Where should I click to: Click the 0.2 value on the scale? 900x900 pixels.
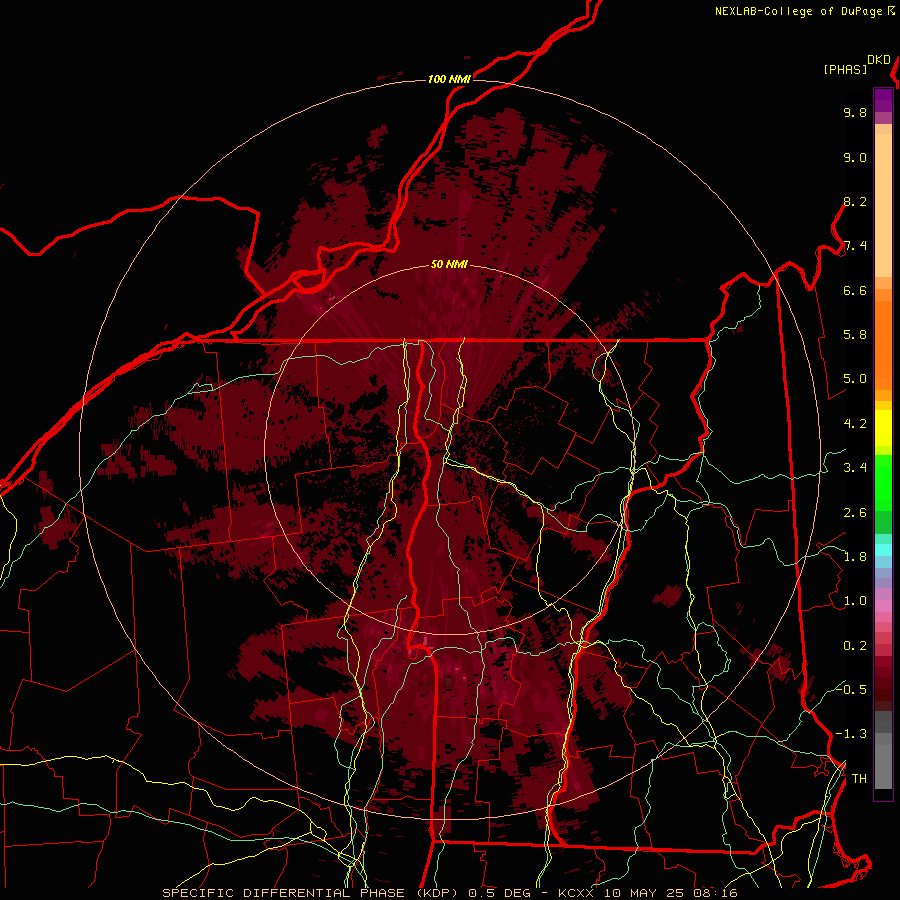[855, 646]
